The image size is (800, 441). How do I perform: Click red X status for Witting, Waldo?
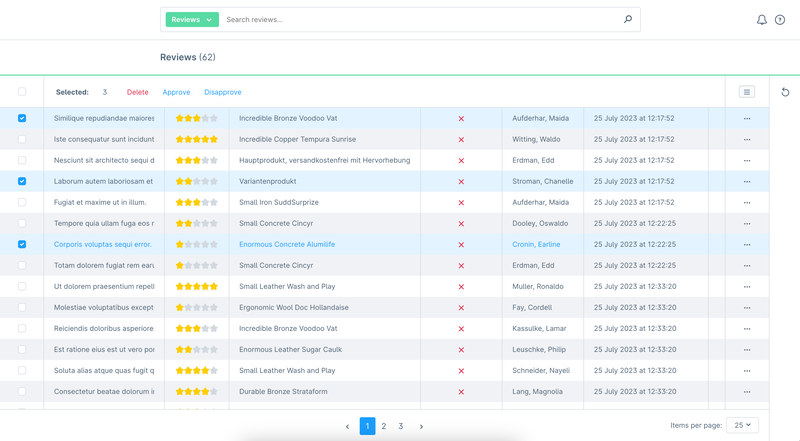pos(461,140)
